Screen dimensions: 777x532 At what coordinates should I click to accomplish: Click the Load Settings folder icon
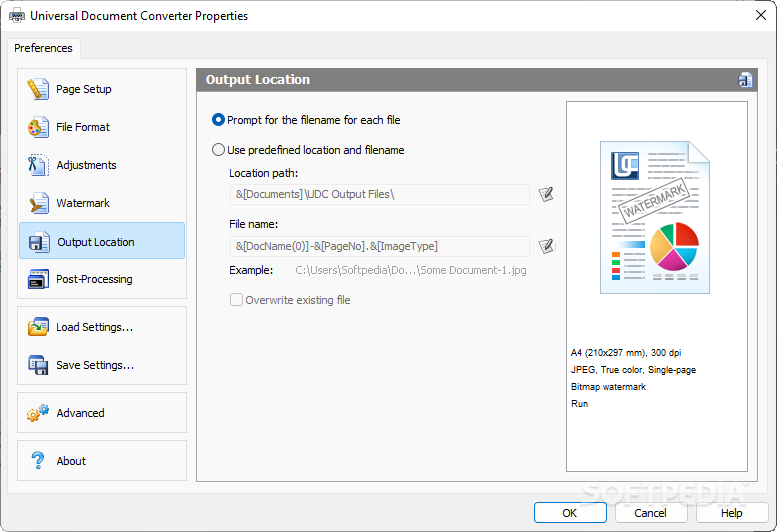tap(38, 327)
